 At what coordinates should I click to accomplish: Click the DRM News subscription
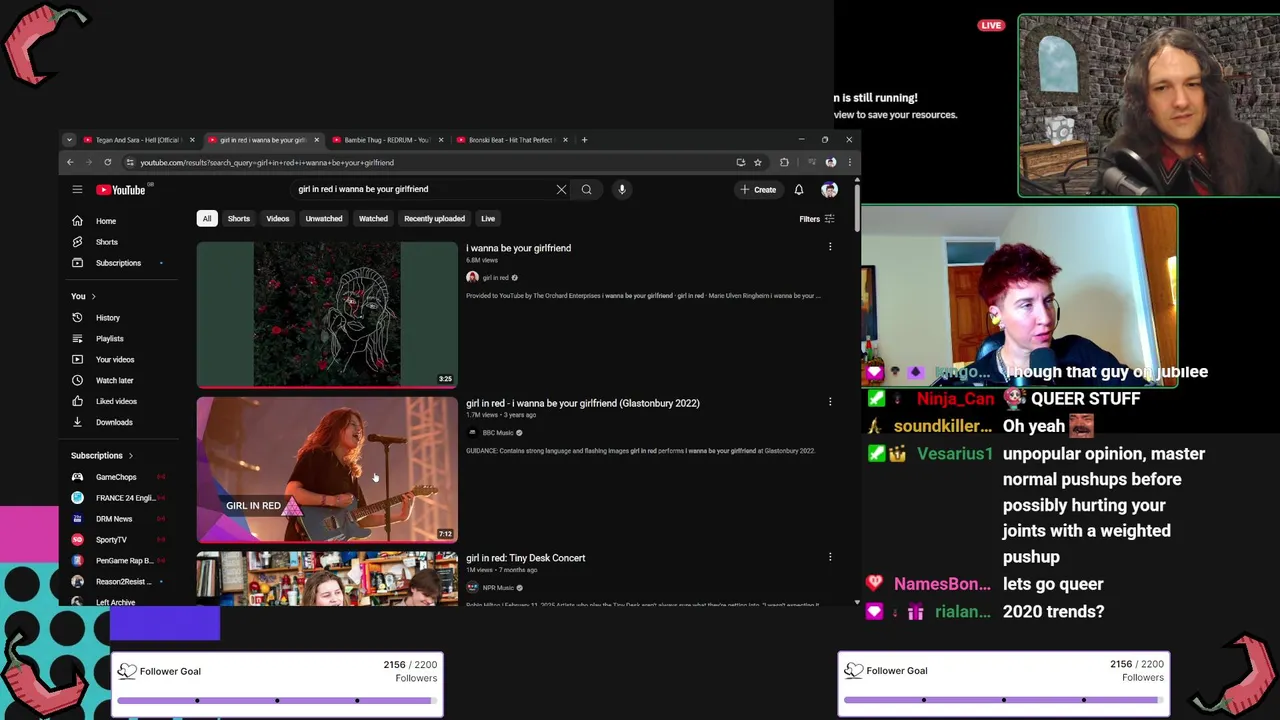point(114,519)
